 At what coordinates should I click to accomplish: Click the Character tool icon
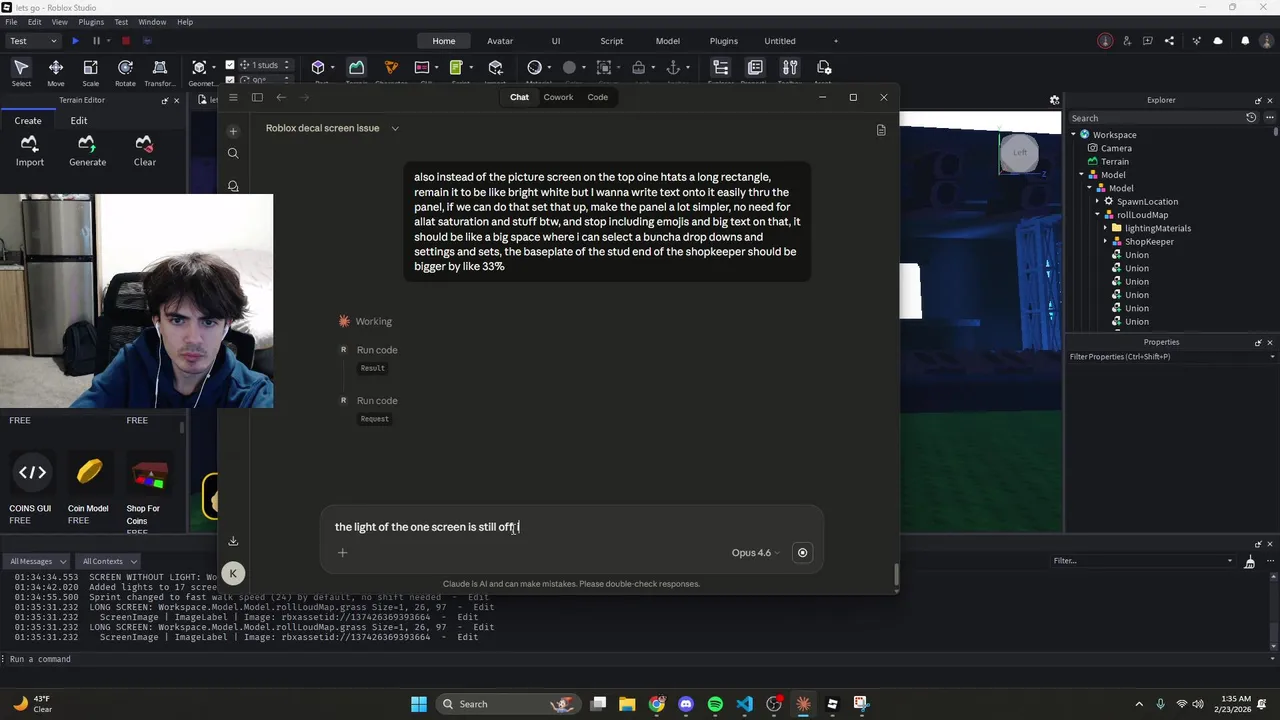tap(391, 68)
